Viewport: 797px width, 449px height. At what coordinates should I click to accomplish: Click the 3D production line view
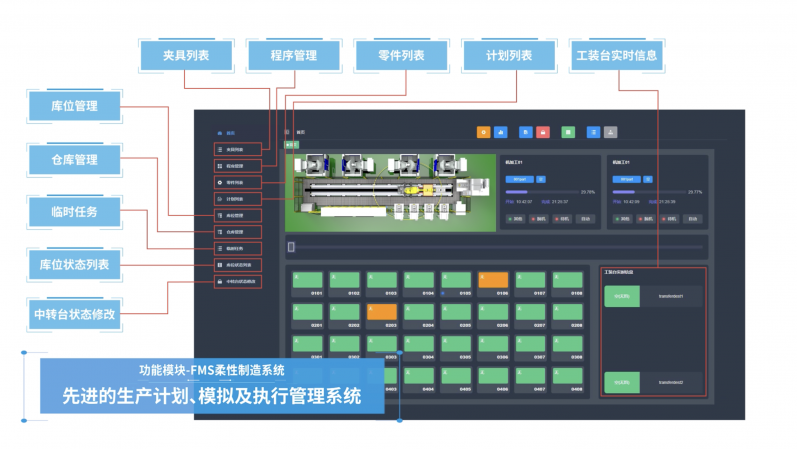[x=390, y=185]
